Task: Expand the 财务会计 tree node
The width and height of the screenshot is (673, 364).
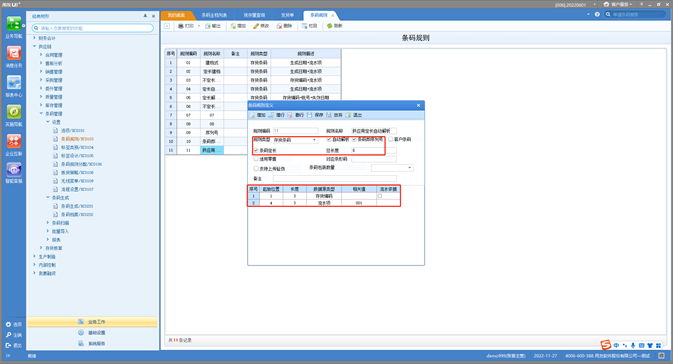Action: 34,38
